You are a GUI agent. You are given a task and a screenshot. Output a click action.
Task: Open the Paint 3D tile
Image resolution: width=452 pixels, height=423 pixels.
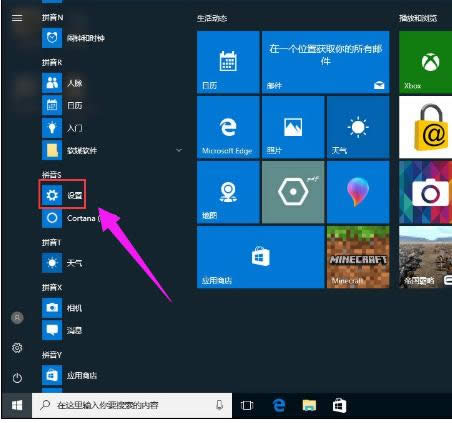(x=358, y=192)
